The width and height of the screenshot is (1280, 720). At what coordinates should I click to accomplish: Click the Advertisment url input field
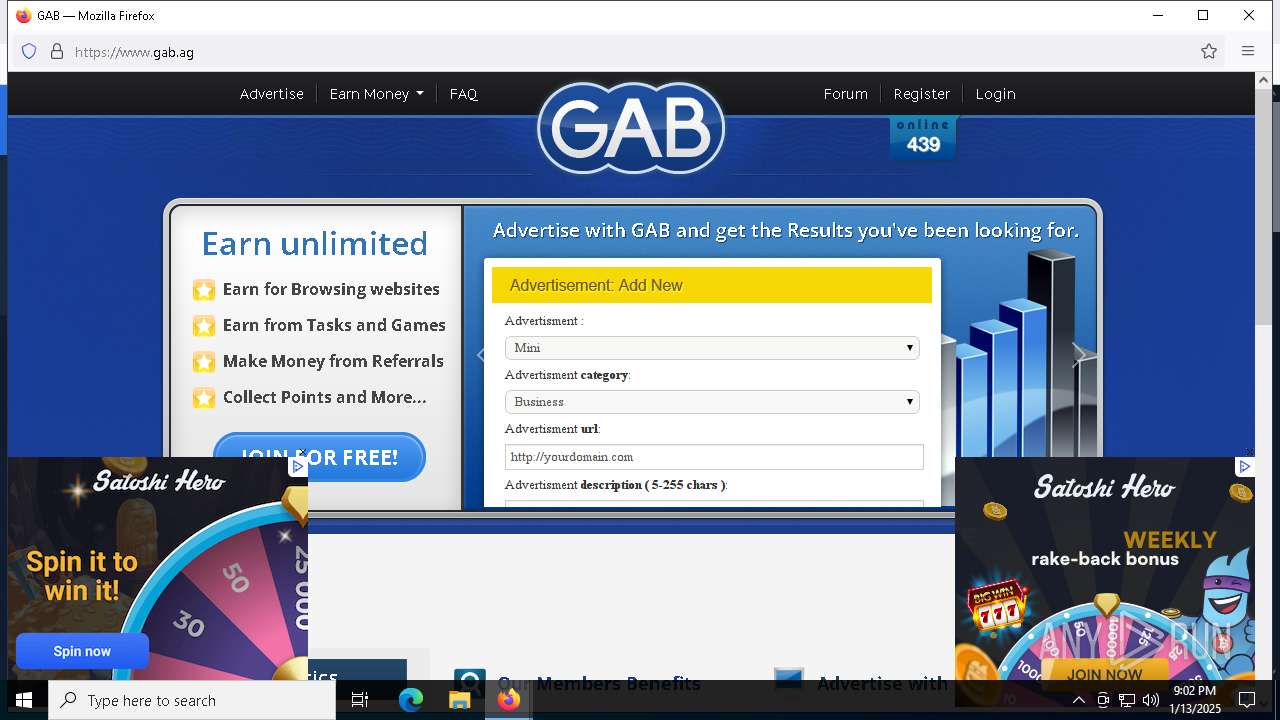[714, 457]
